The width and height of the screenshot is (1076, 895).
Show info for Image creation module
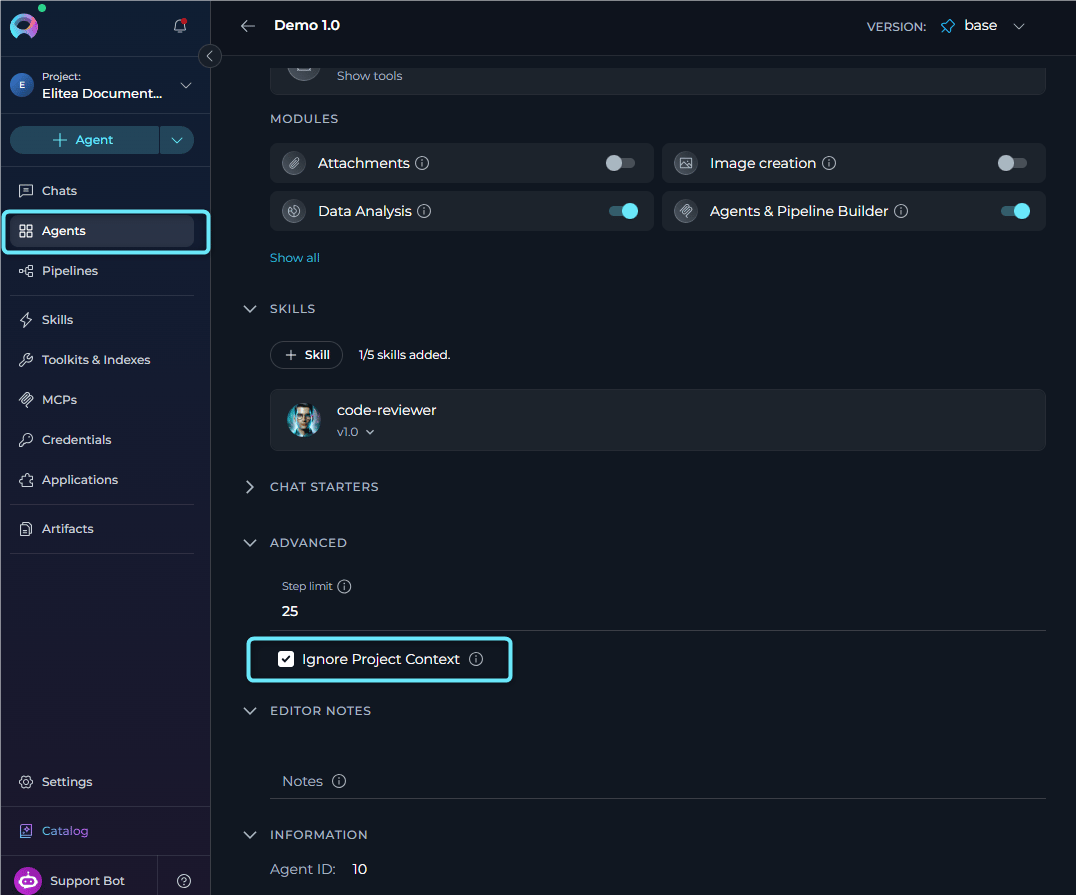829,163
